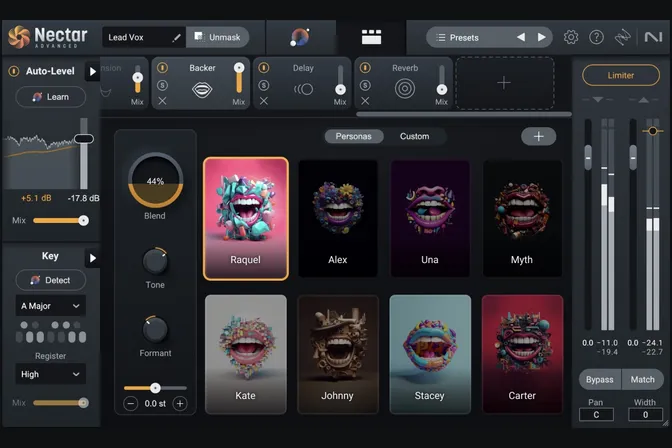Remove the Delay module with X
Screen dimensions: 672x448
(x=264, y=101)
